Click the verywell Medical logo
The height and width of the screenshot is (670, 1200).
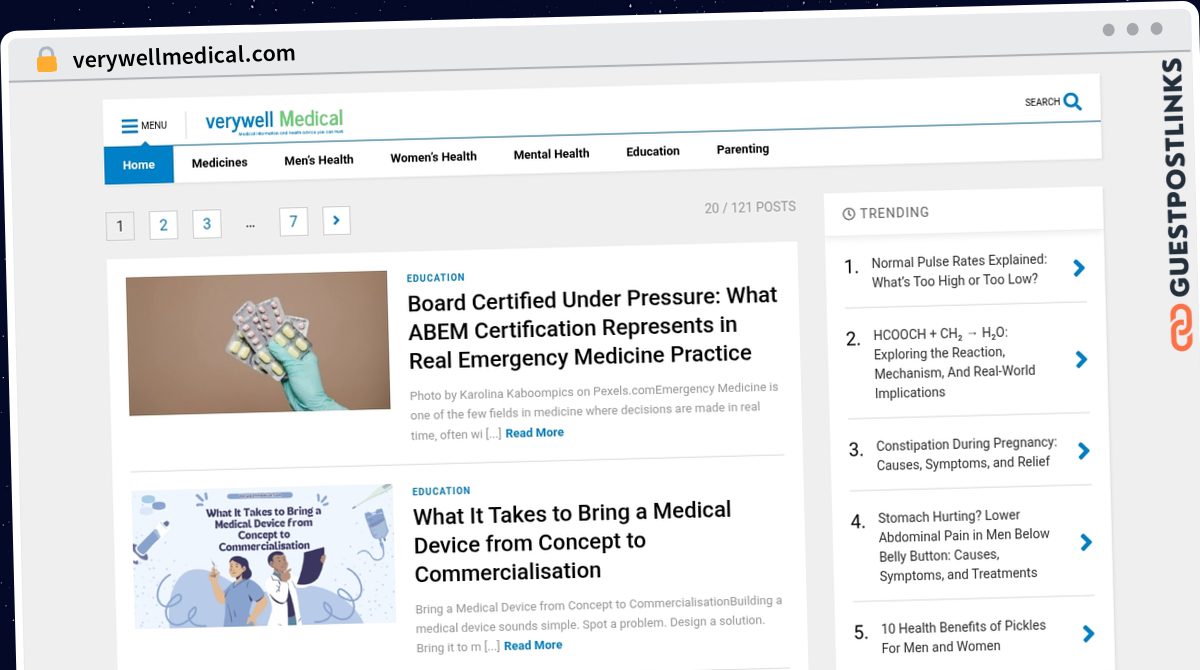click(x=274, y=122)
